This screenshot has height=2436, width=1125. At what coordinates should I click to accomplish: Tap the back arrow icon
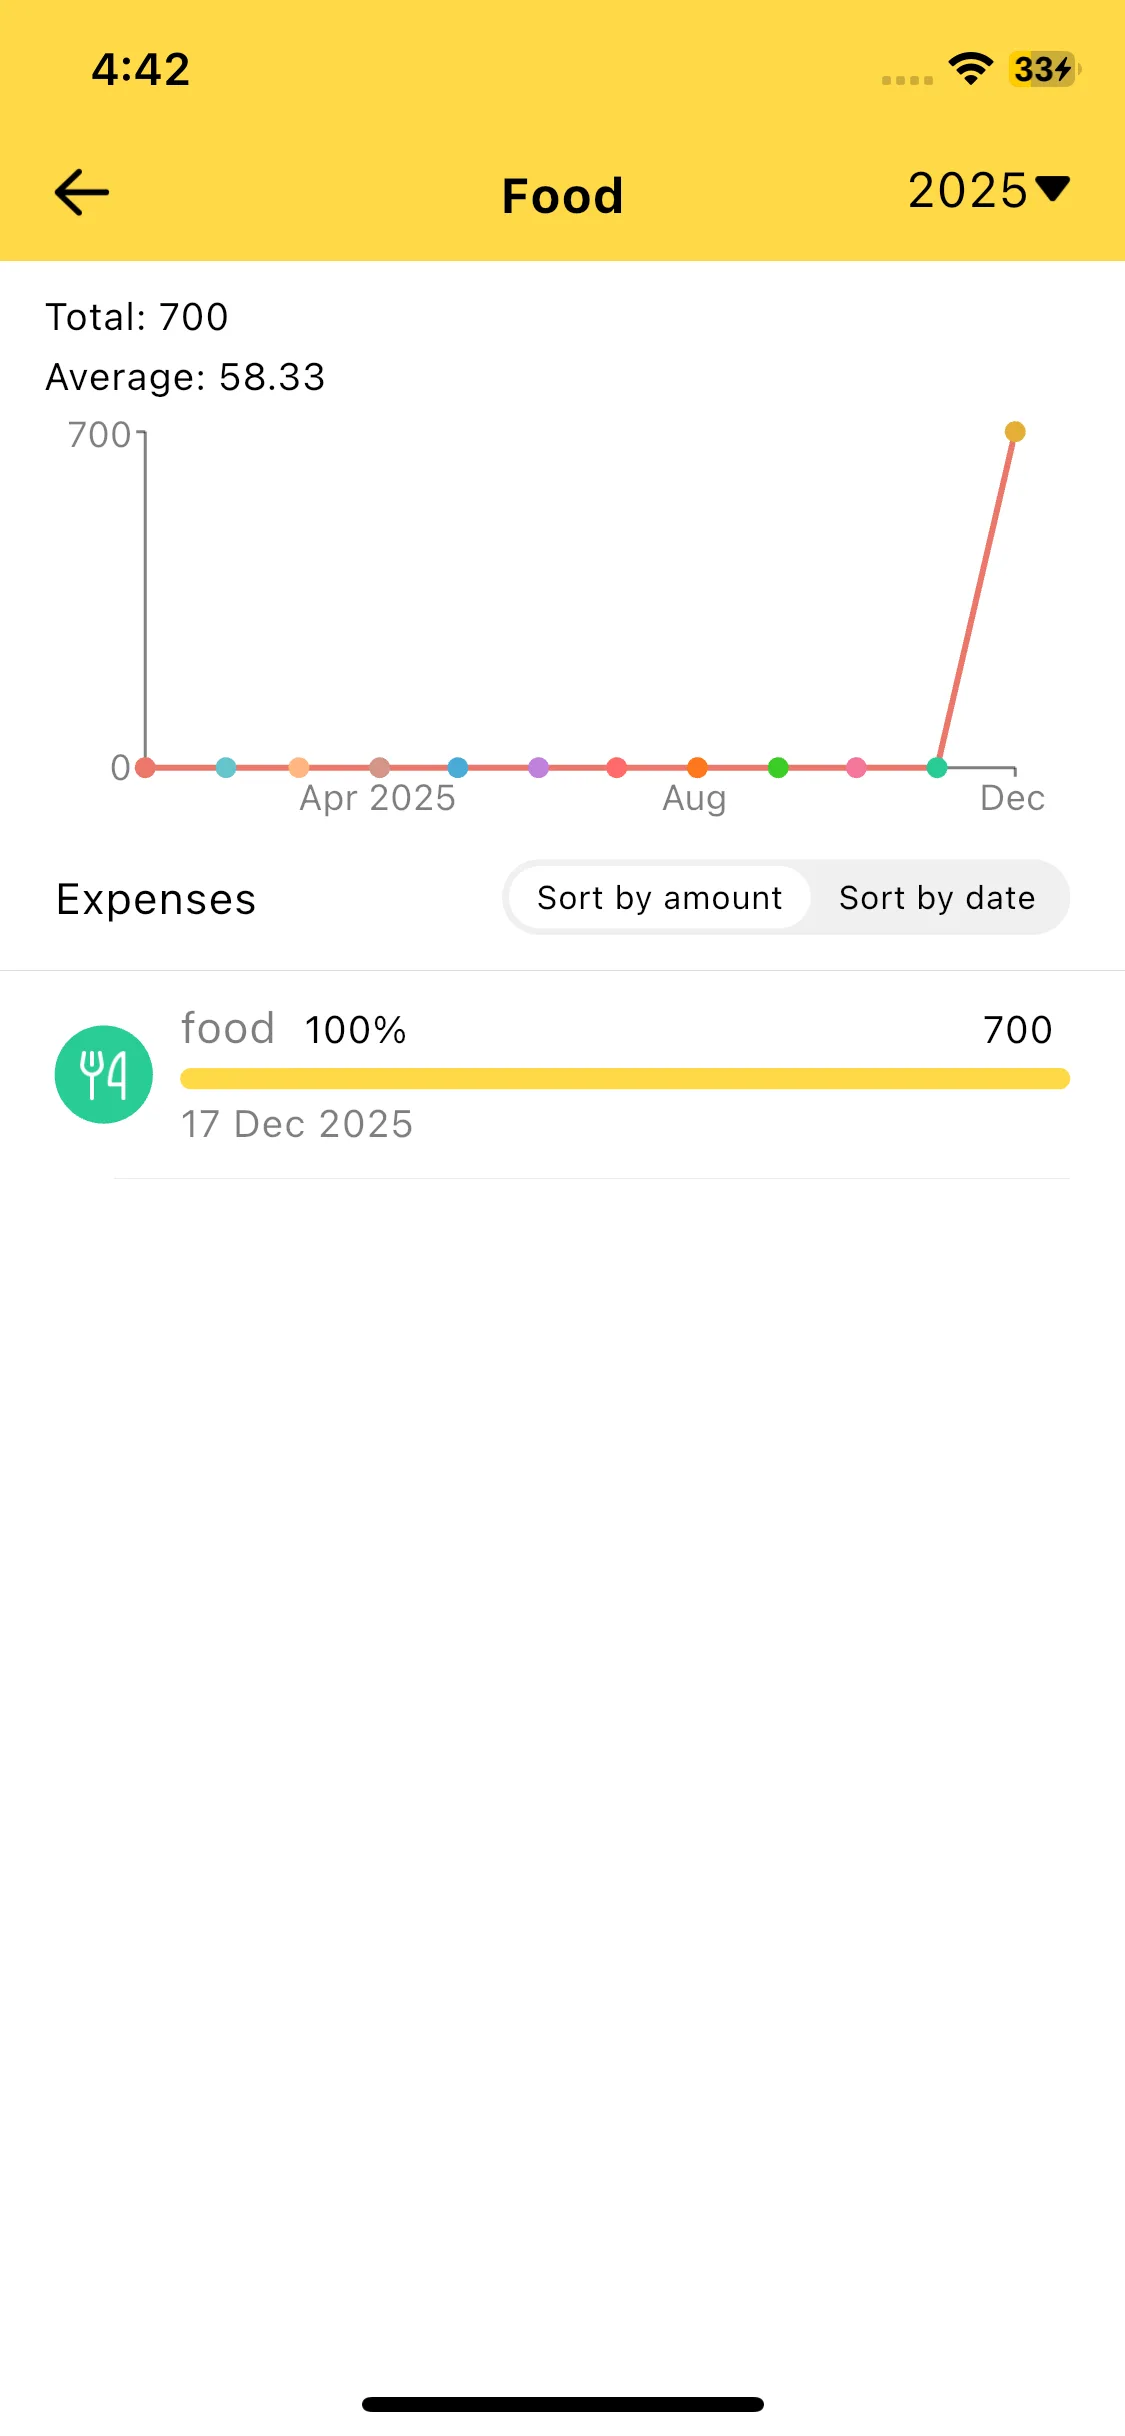click(x=82, y=192)
